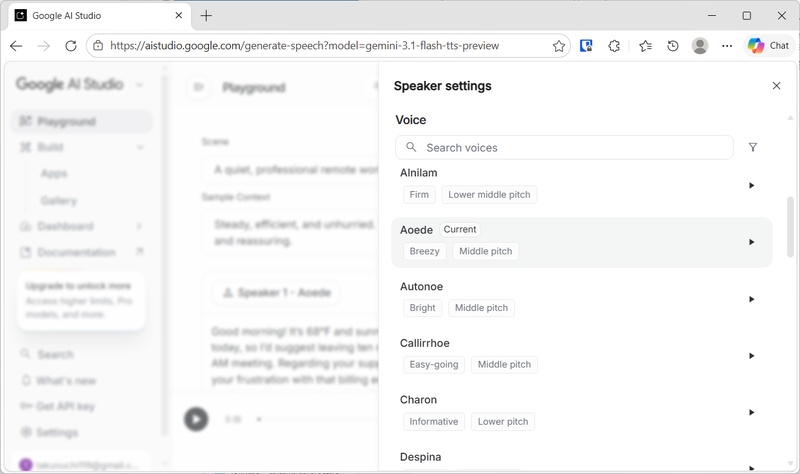Image resolution: width=800 pixels, height=474 pixels.
Task: Select the Charon voice
Action: pos(582,412)
